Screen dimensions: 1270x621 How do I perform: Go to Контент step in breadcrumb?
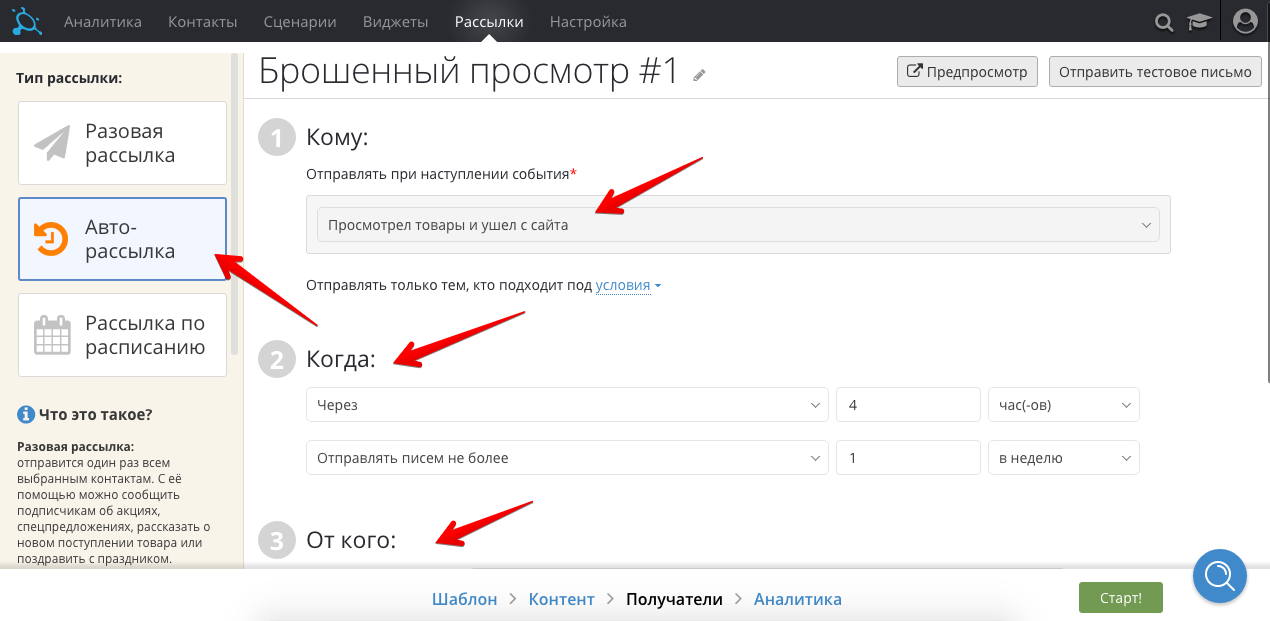561,599
